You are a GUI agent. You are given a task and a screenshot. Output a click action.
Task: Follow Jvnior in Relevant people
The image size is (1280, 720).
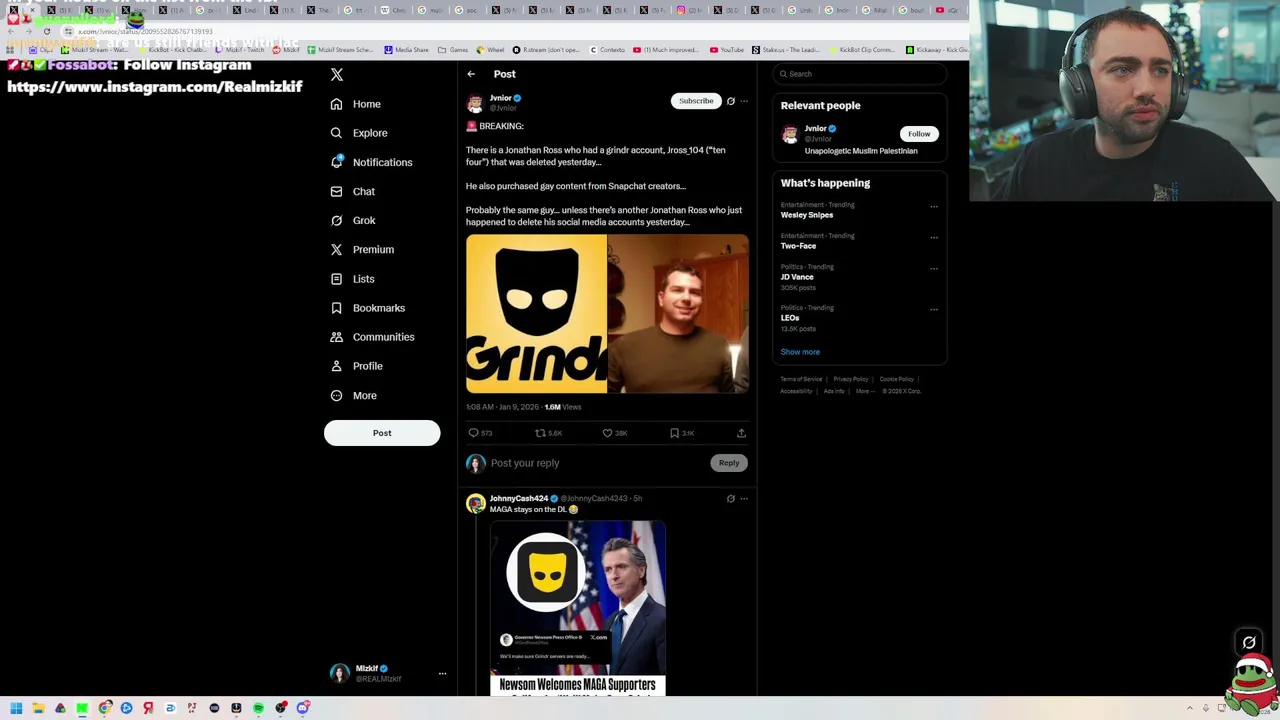point(919,134)
